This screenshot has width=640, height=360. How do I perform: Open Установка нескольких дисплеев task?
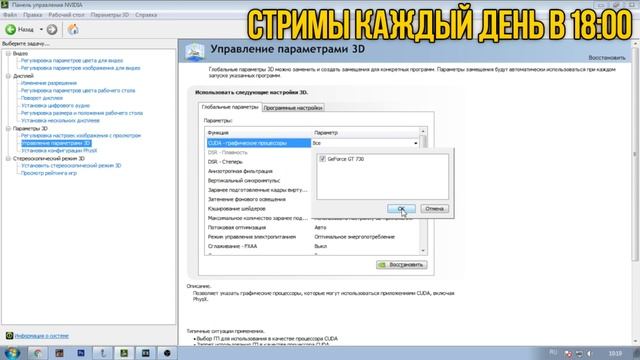pos(60,120)
